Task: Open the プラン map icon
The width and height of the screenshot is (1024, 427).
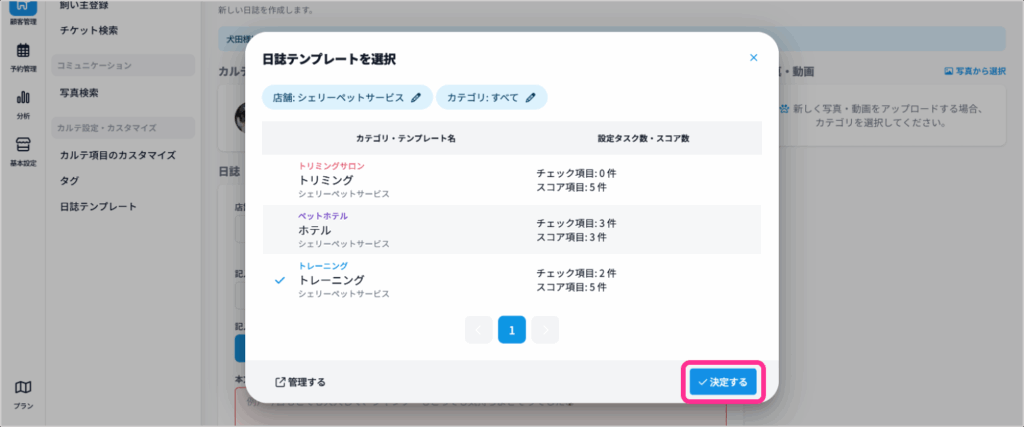Action: tap(22, 393)
